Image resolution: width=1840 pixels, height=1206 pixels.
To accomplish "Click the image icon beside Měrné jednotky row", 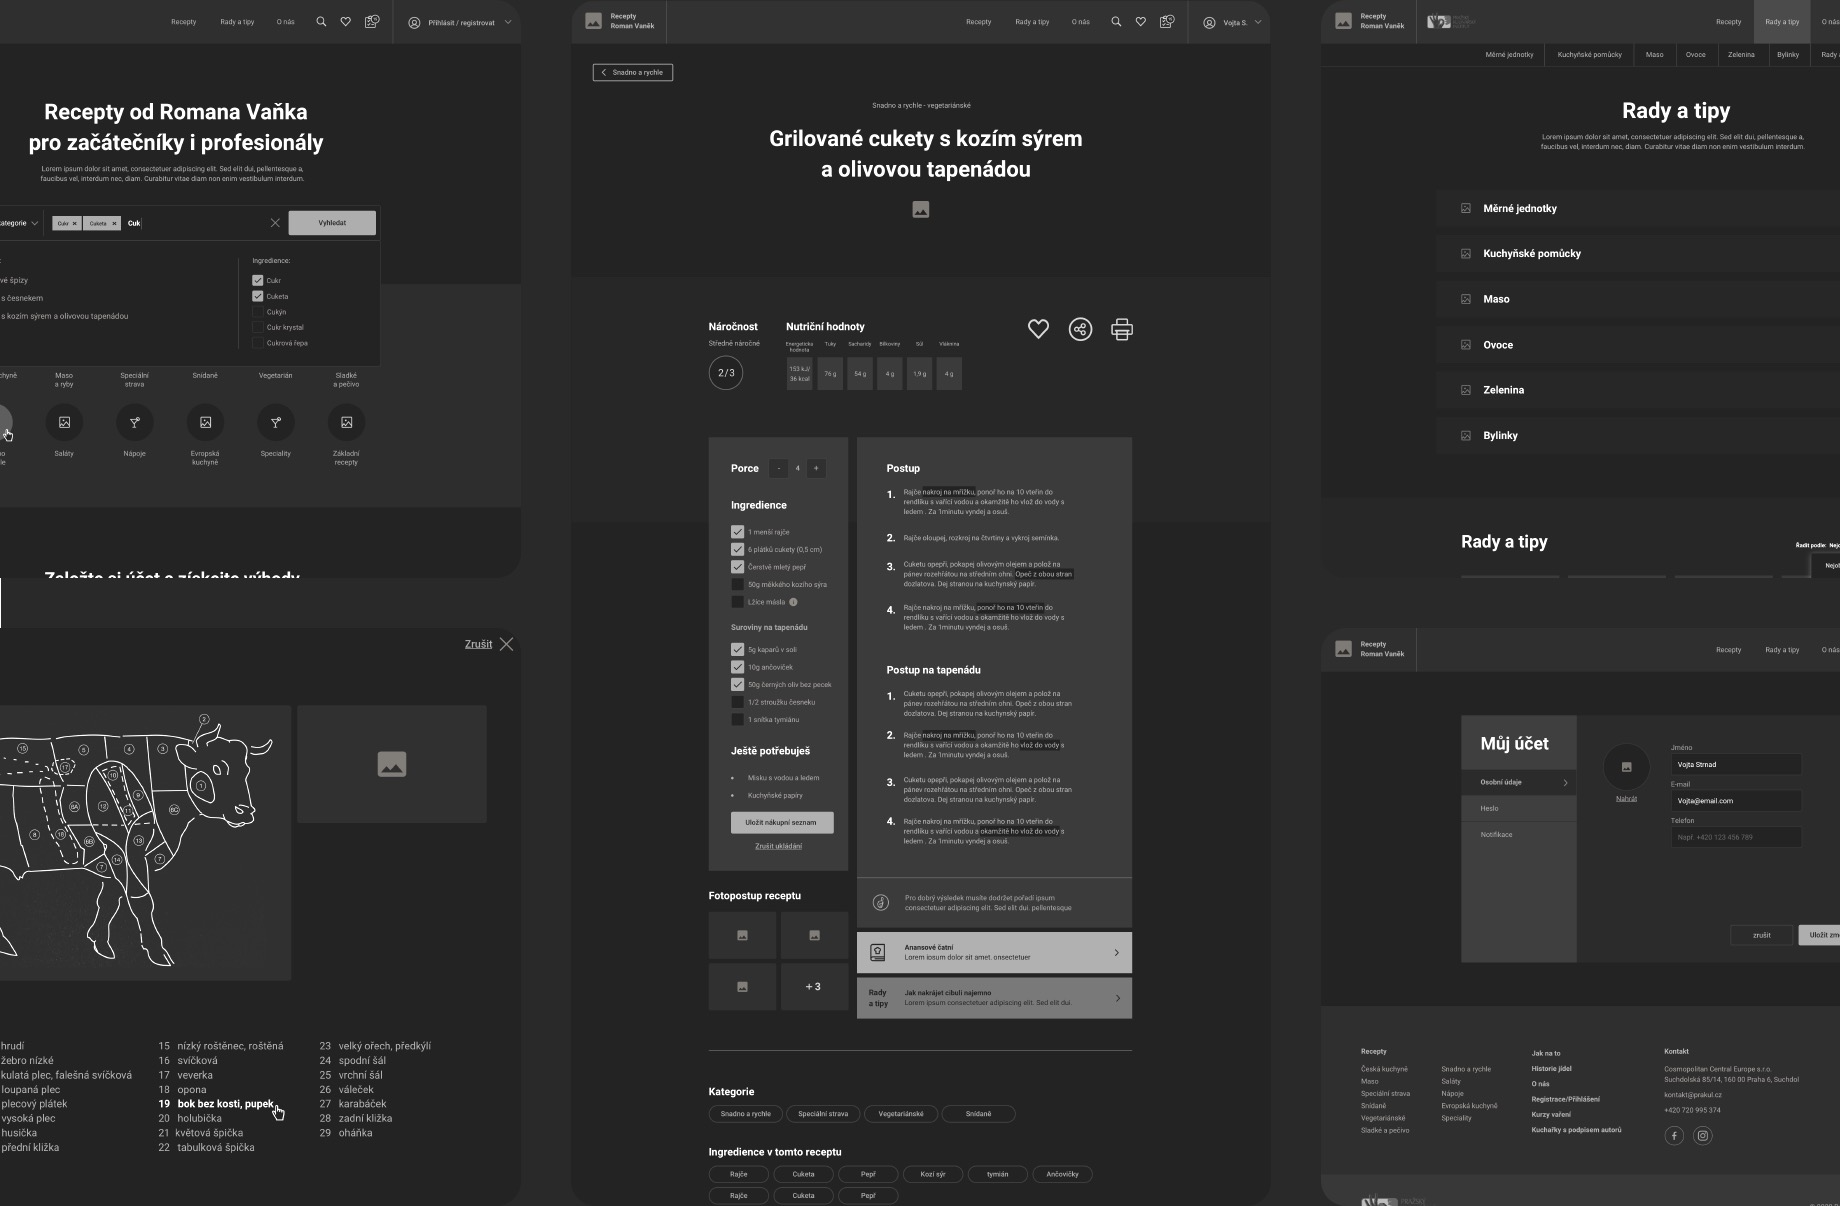I will [x=1466, y=208].
